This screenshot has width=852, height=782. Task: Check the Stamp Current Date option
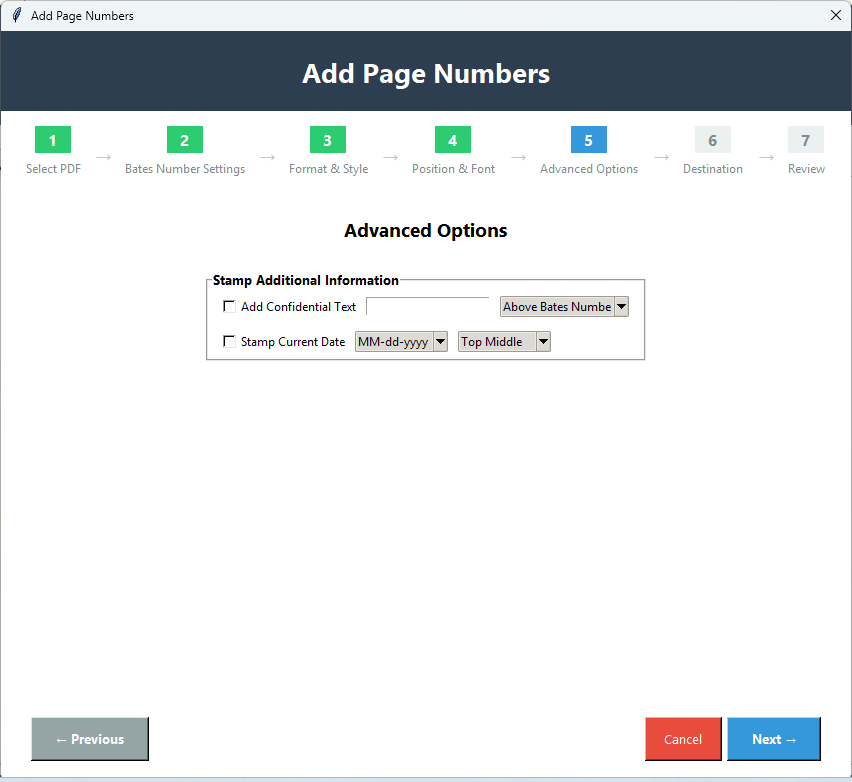point(229,341)
